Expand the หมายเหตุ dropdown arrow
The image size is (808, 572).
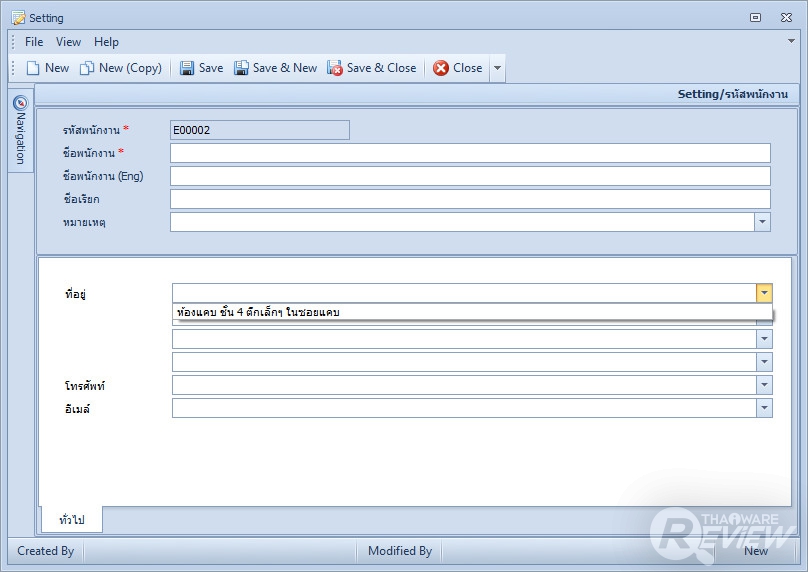click(x=763, y=222)
